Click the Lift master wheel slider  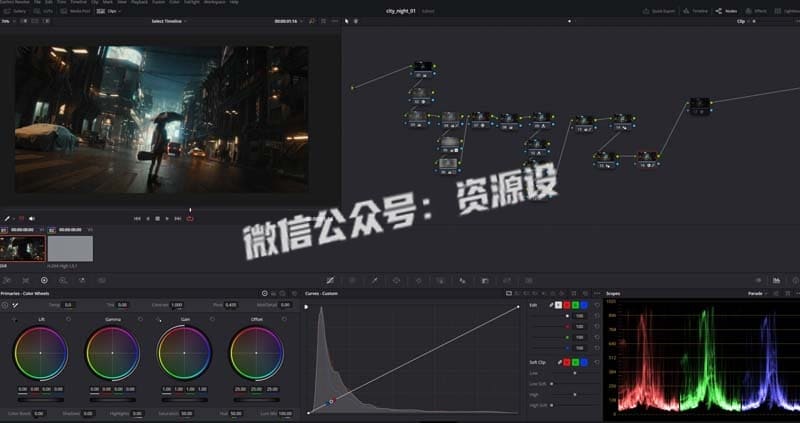pos(41,400)
